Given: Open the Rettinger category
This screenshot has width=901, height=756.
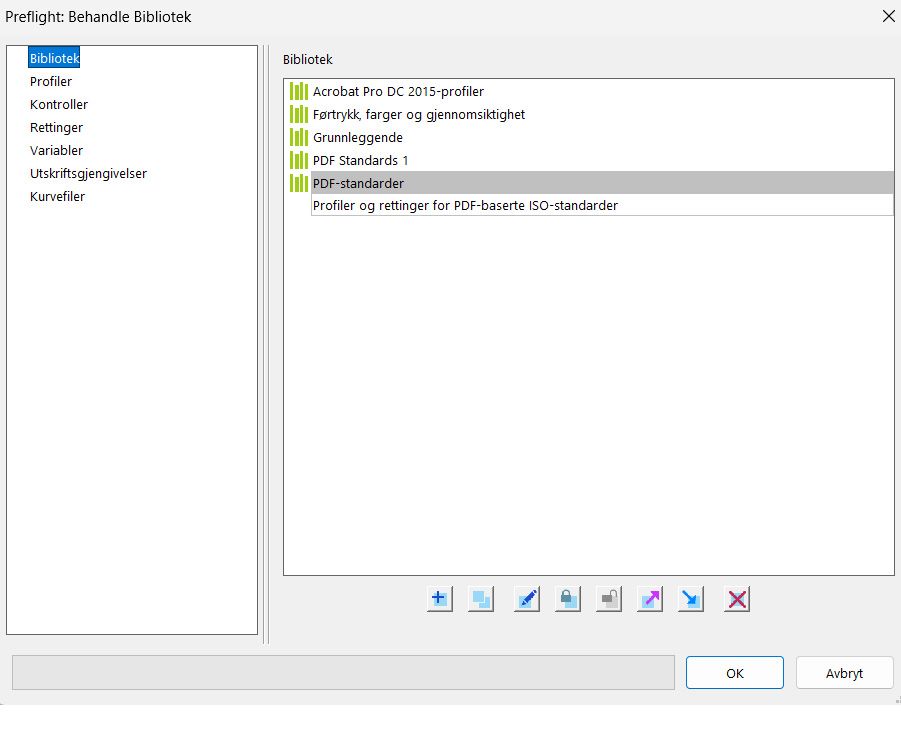Looking at the screenshot, I should (56, 128).
